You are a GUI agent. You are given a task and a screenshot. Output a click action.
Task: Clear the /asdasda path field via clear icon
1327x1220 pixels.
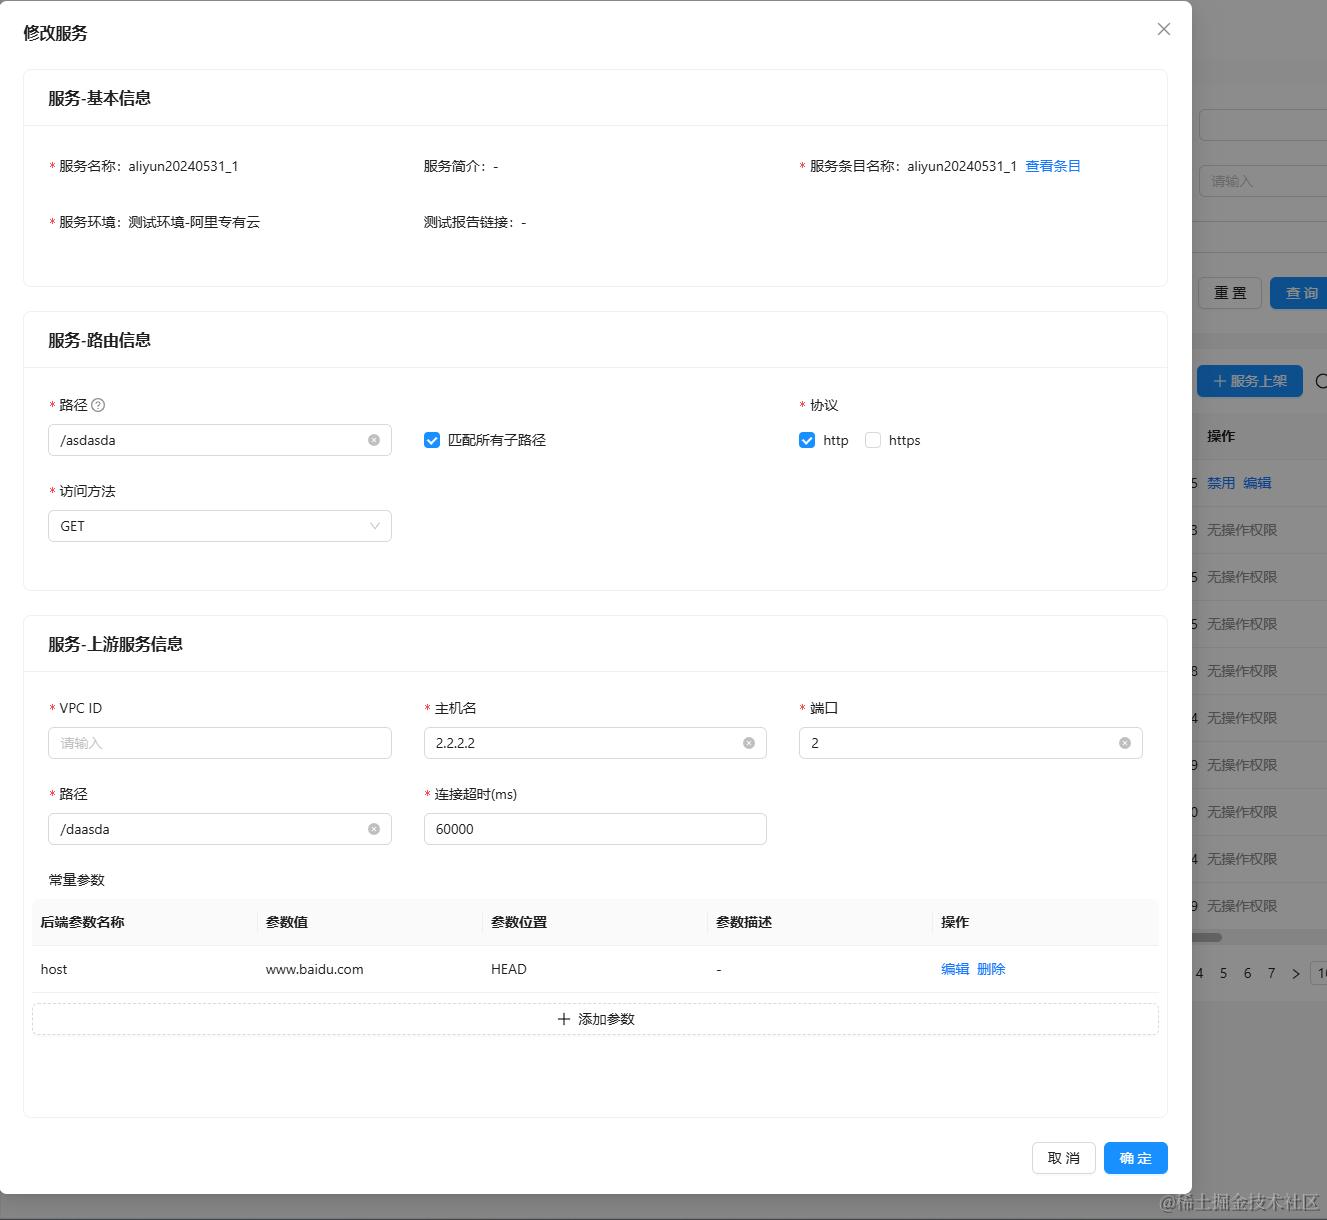click(x=374, y=440)
